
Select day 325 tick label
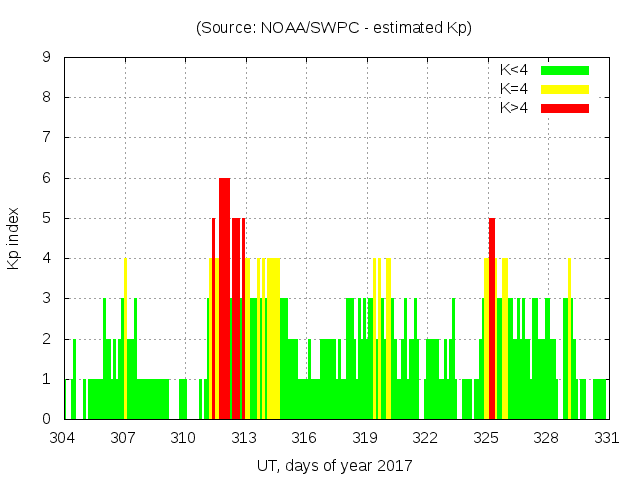point(486,437)
